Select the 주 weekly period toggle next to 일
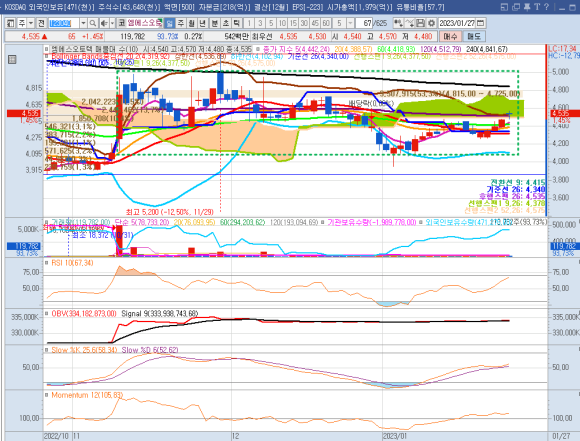The height and width of the screenshot is (441, 580). tap(181, 23)
